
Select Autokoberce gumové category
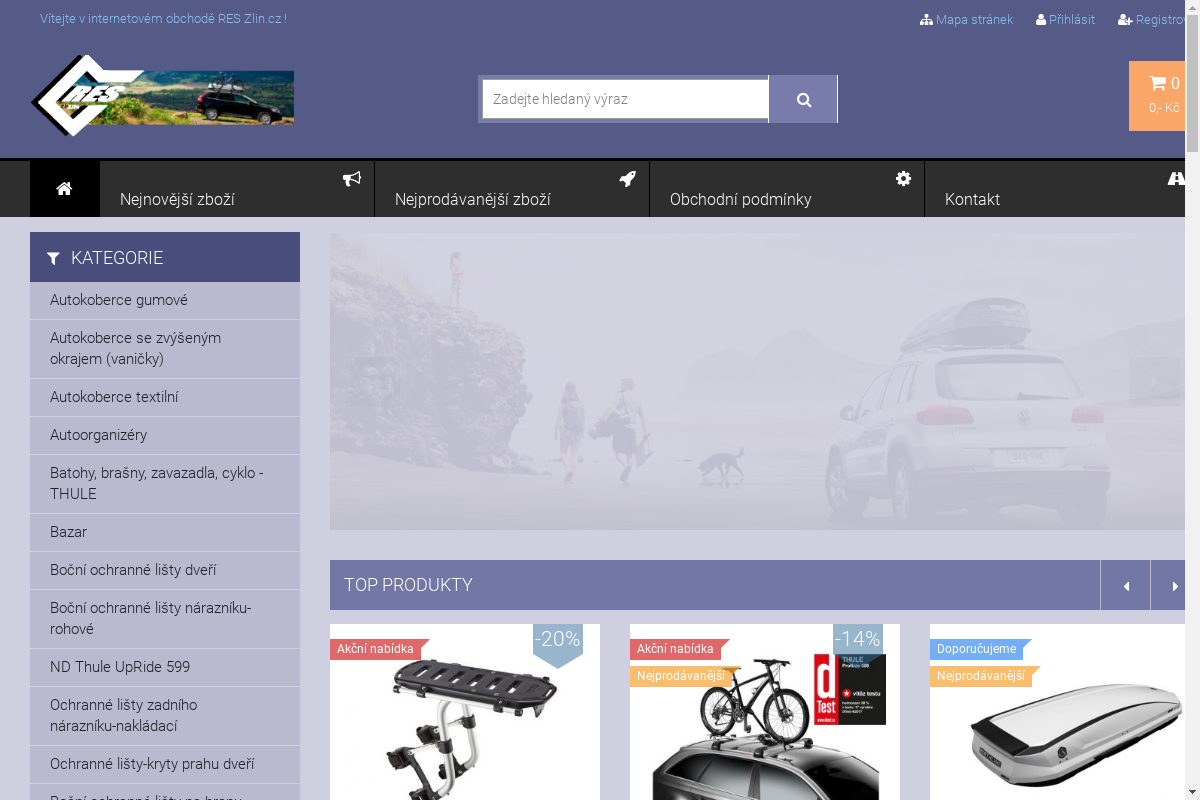click(x=119, y=300)
